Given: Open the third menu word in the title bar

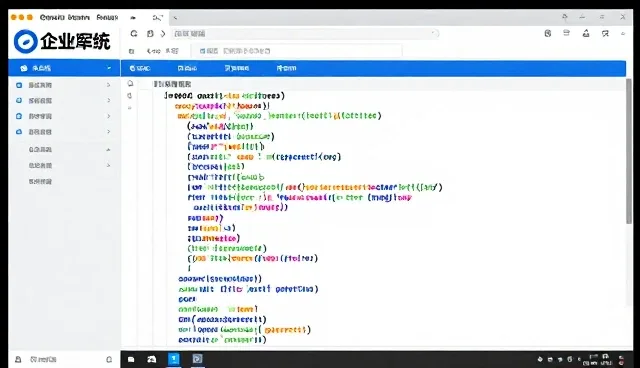Looking at the screenshot, I should point(107,17).
